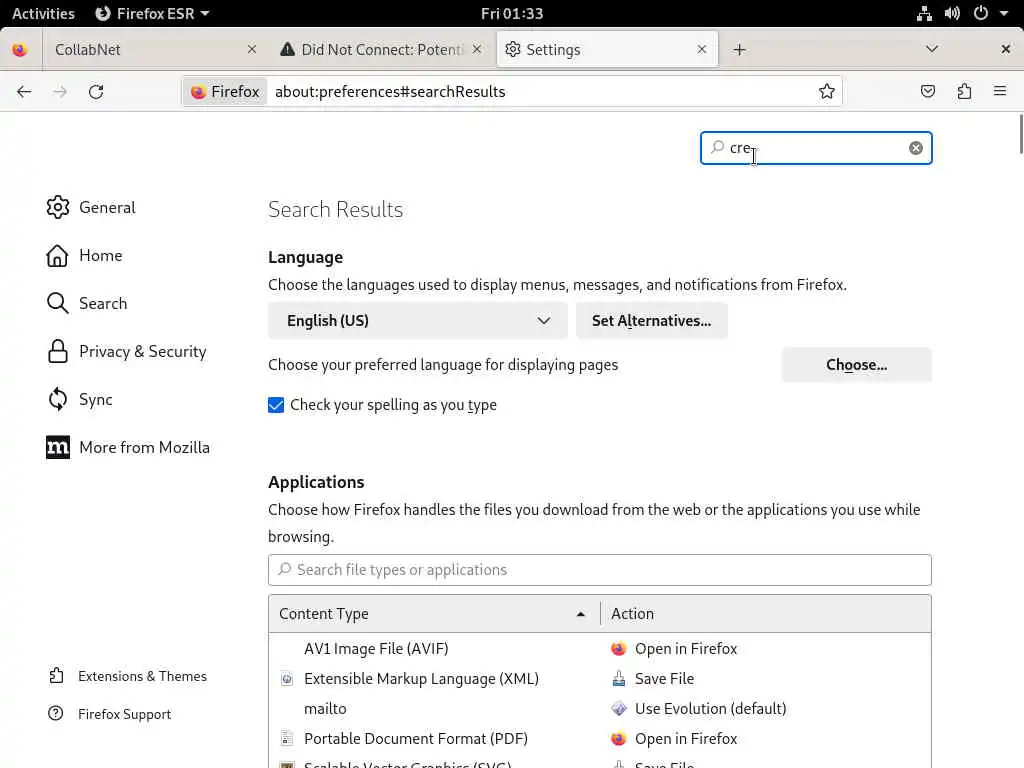1024x768 pixels.
Task: Click the reload page icon
Action: (x=96, y=92)
